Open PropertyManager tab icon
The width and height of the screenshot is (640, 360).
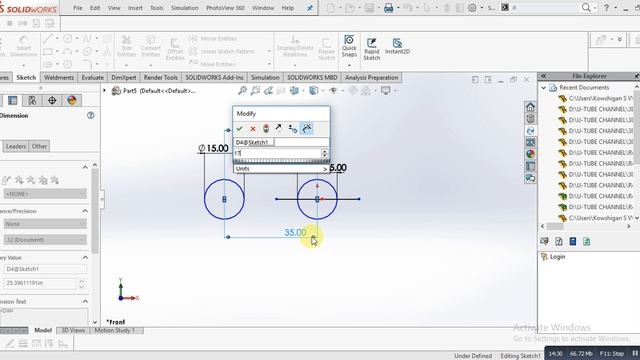point(13,100)
